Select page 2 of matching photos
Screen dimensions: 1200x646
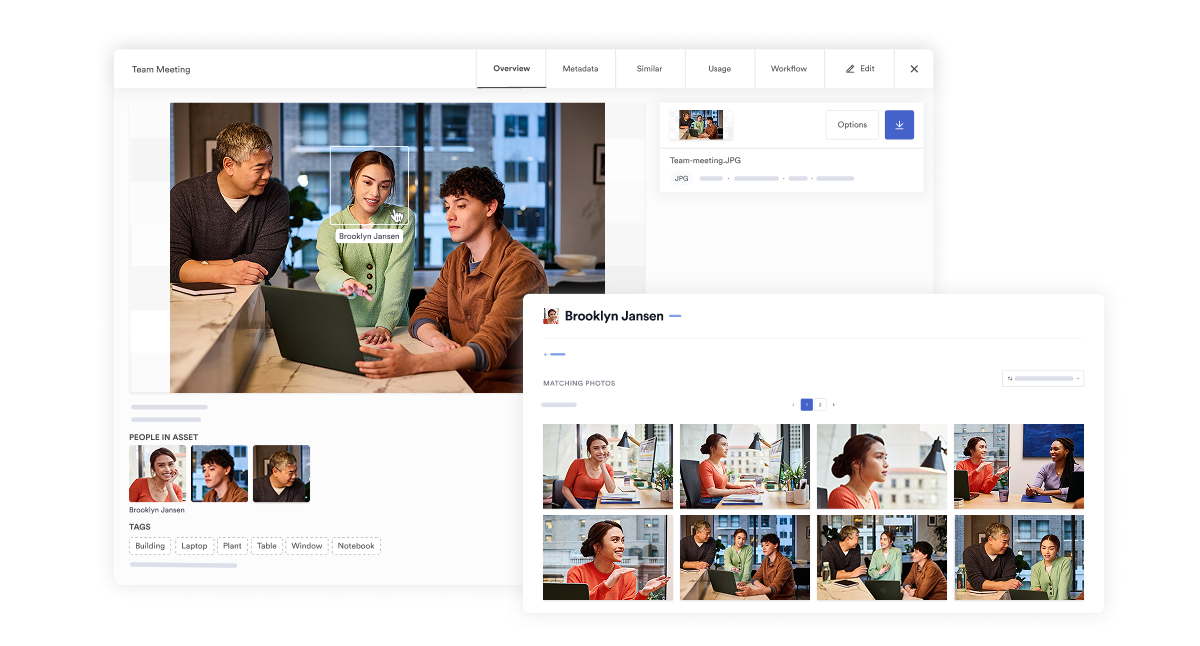818,405
